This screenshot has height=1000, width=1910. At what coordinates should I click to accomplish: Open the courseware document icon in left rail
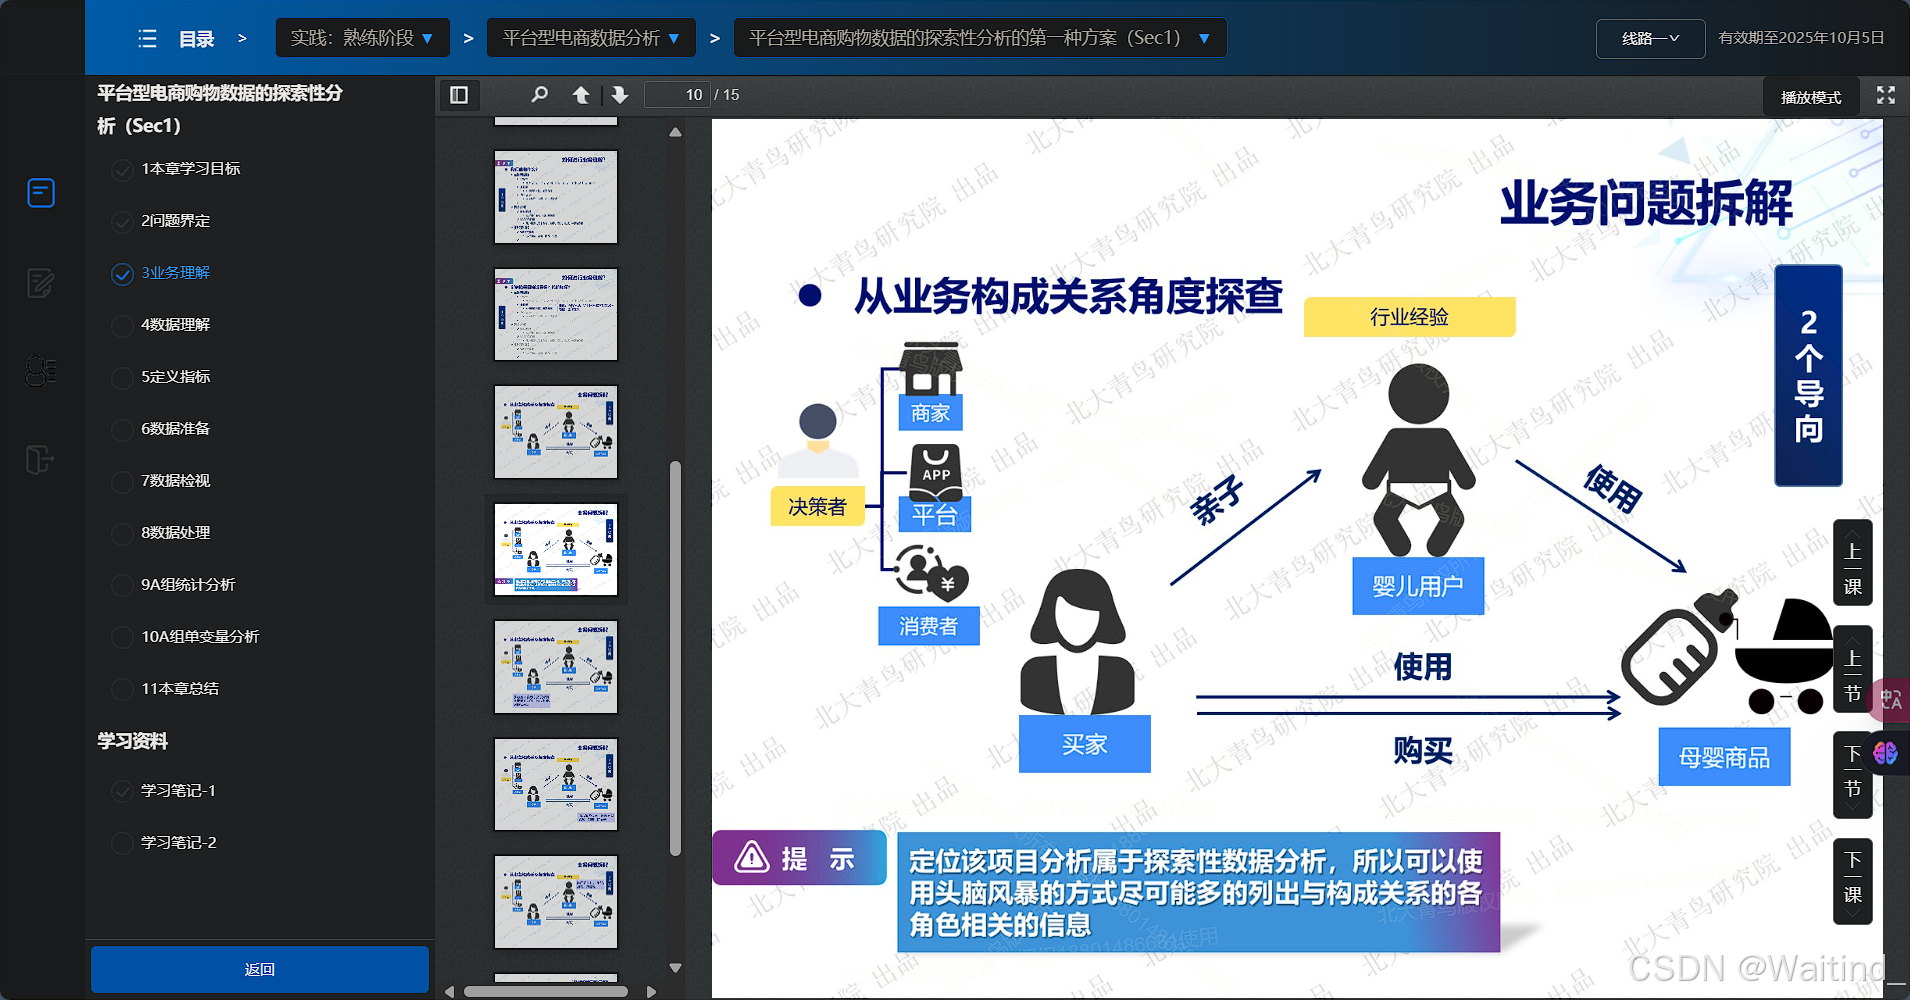pos(41,193)
